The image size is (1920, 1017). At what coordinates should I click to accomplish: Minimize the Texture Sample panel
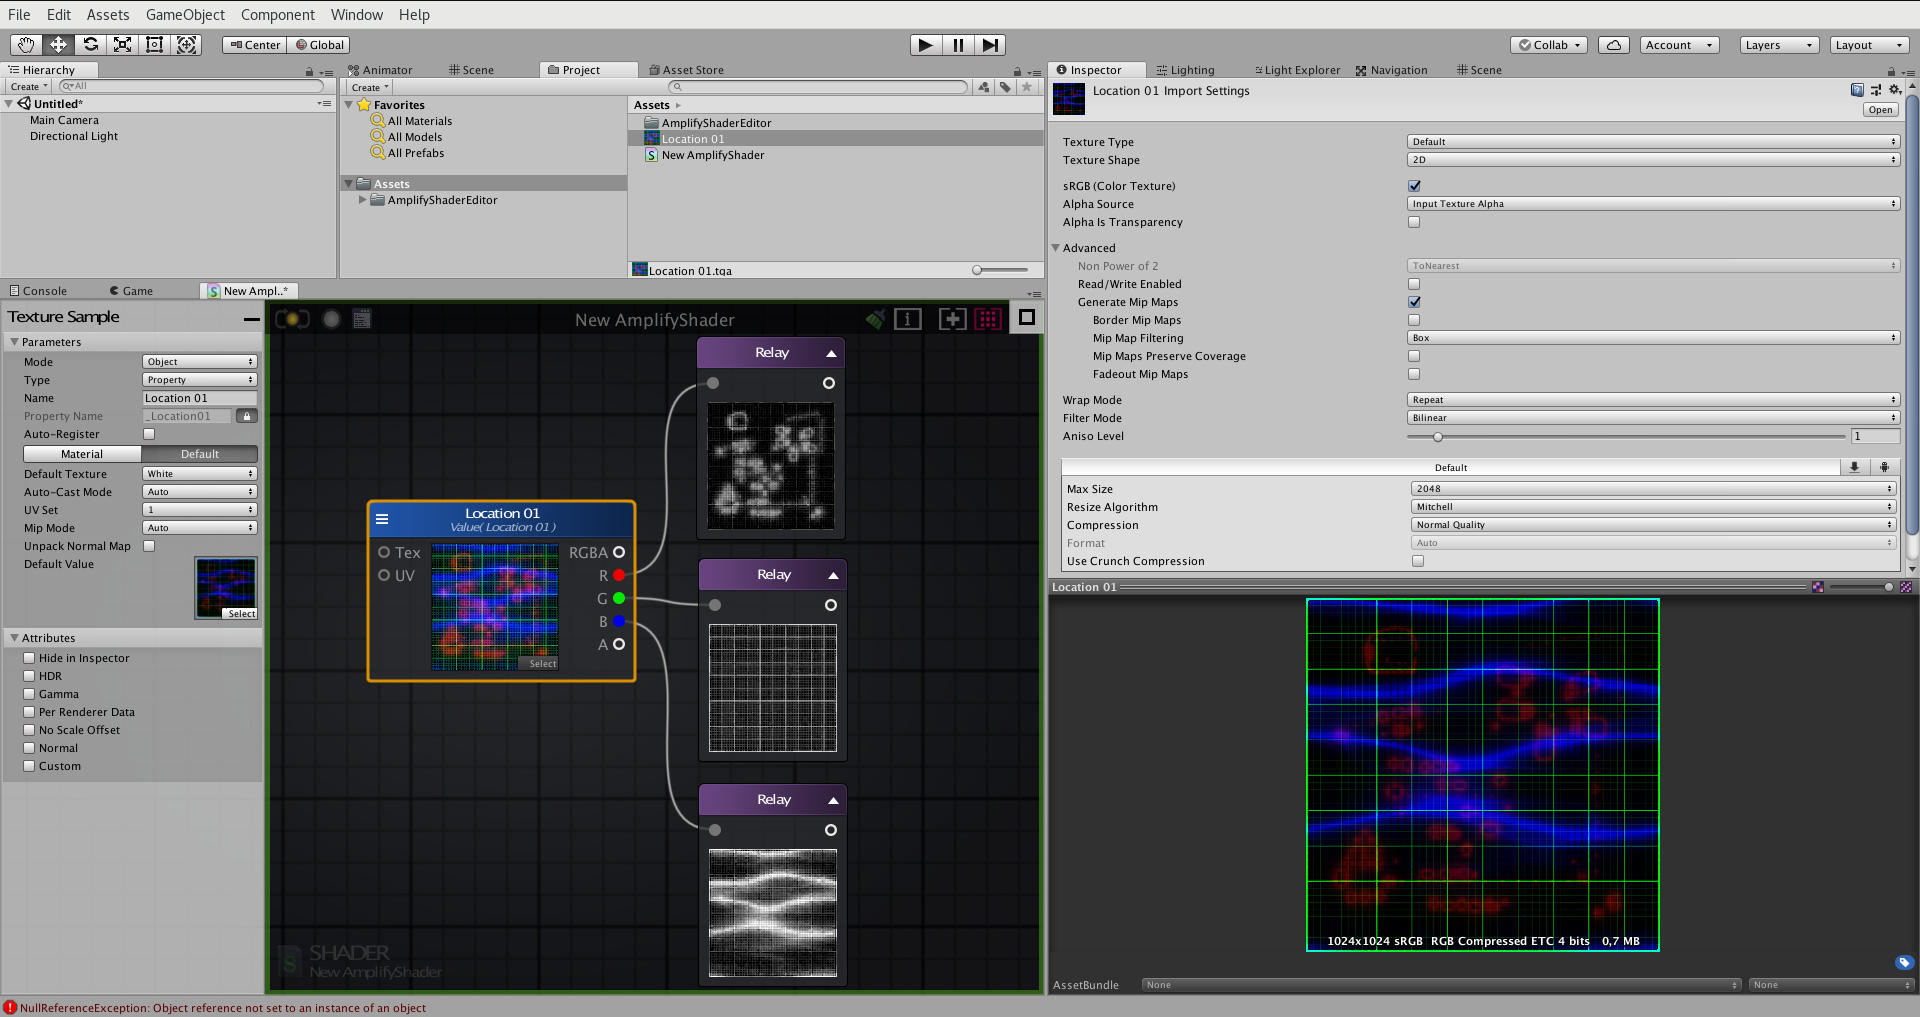pos(251,319)
